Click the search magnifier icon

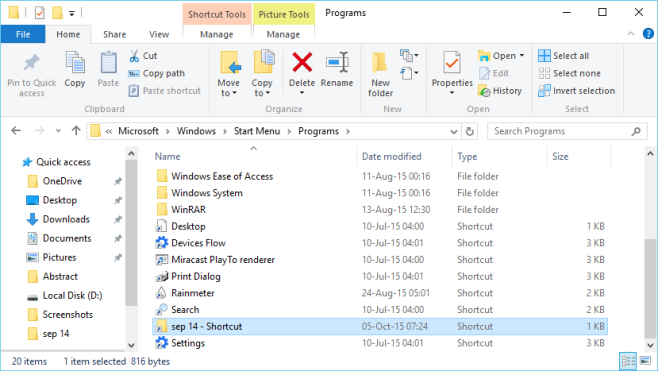tap(636, 131)
